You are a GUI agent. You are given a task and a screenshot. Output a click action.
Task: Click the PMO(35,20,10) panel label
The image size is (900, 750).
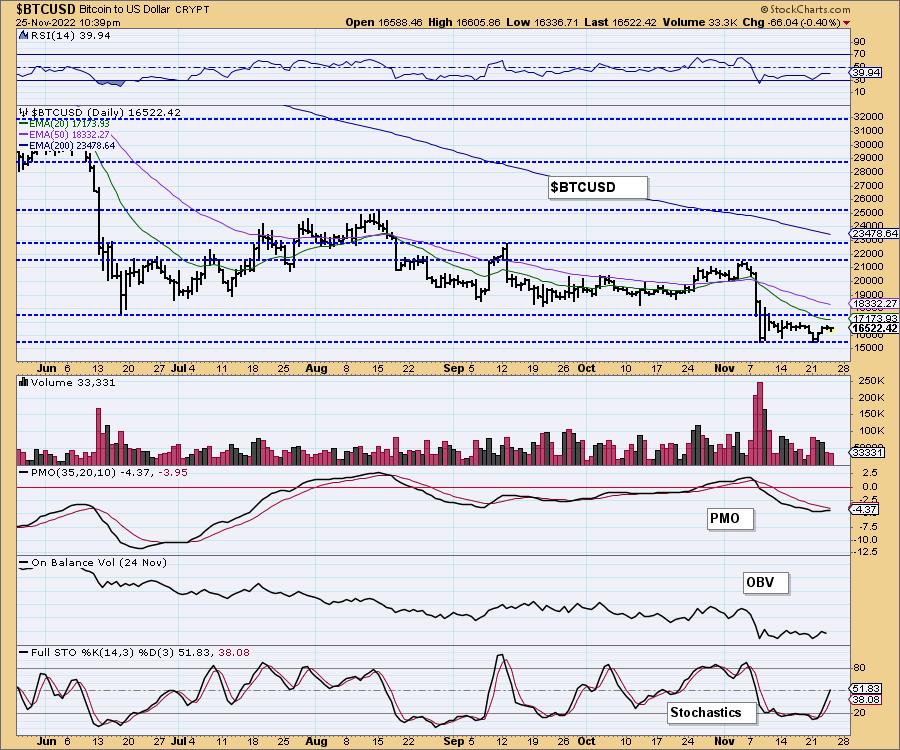tap(110, 472)
